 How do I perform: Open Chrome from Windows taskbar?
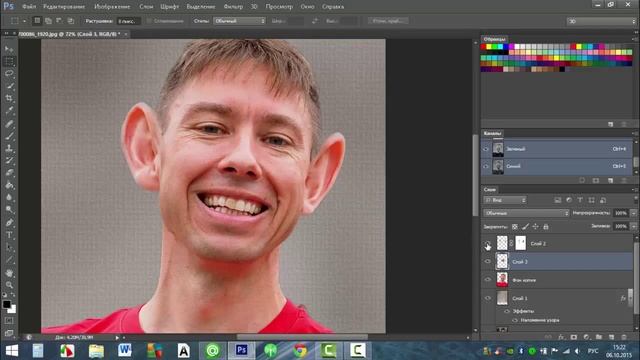tap(300, 351)
